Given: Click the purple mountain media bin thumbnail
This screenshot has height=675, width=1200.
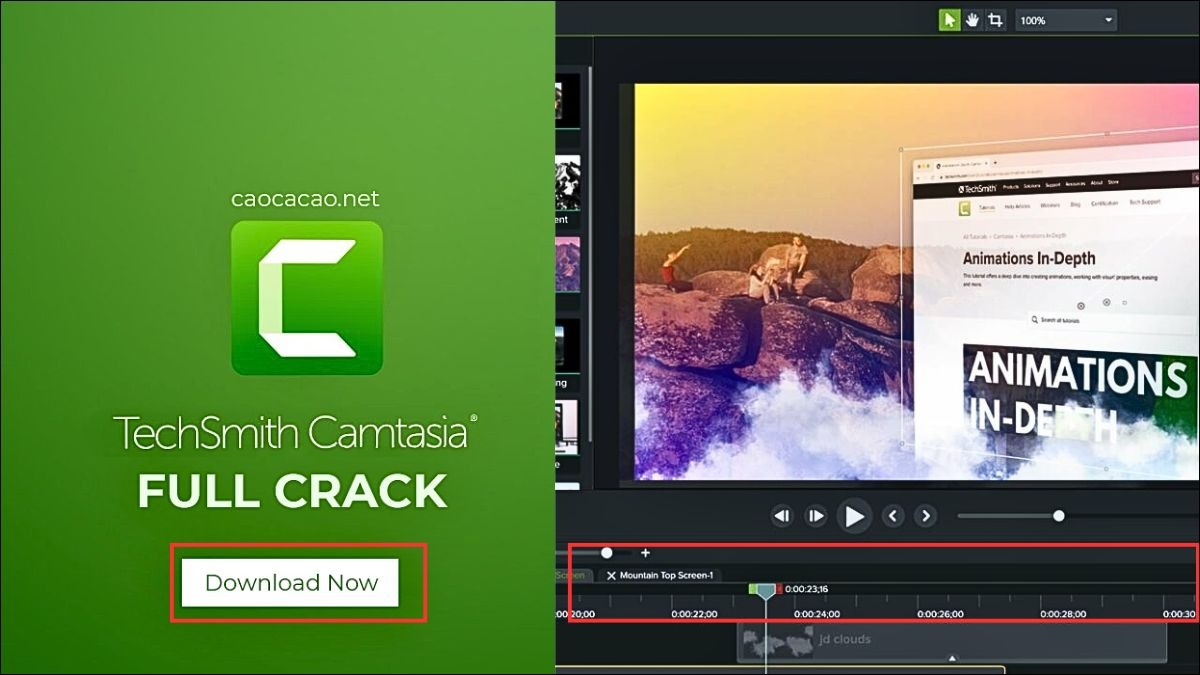Looking at the screenshot, I should [567, 264].
